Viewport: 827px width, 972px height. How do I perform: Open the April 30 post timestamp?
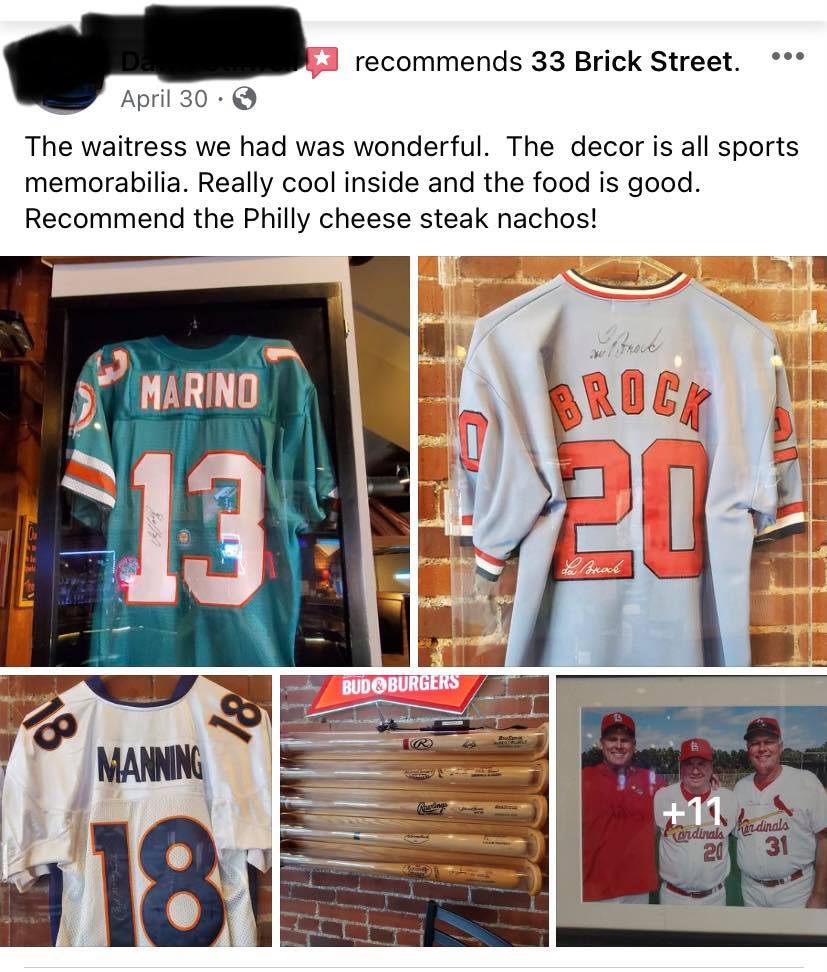point(164,99)
